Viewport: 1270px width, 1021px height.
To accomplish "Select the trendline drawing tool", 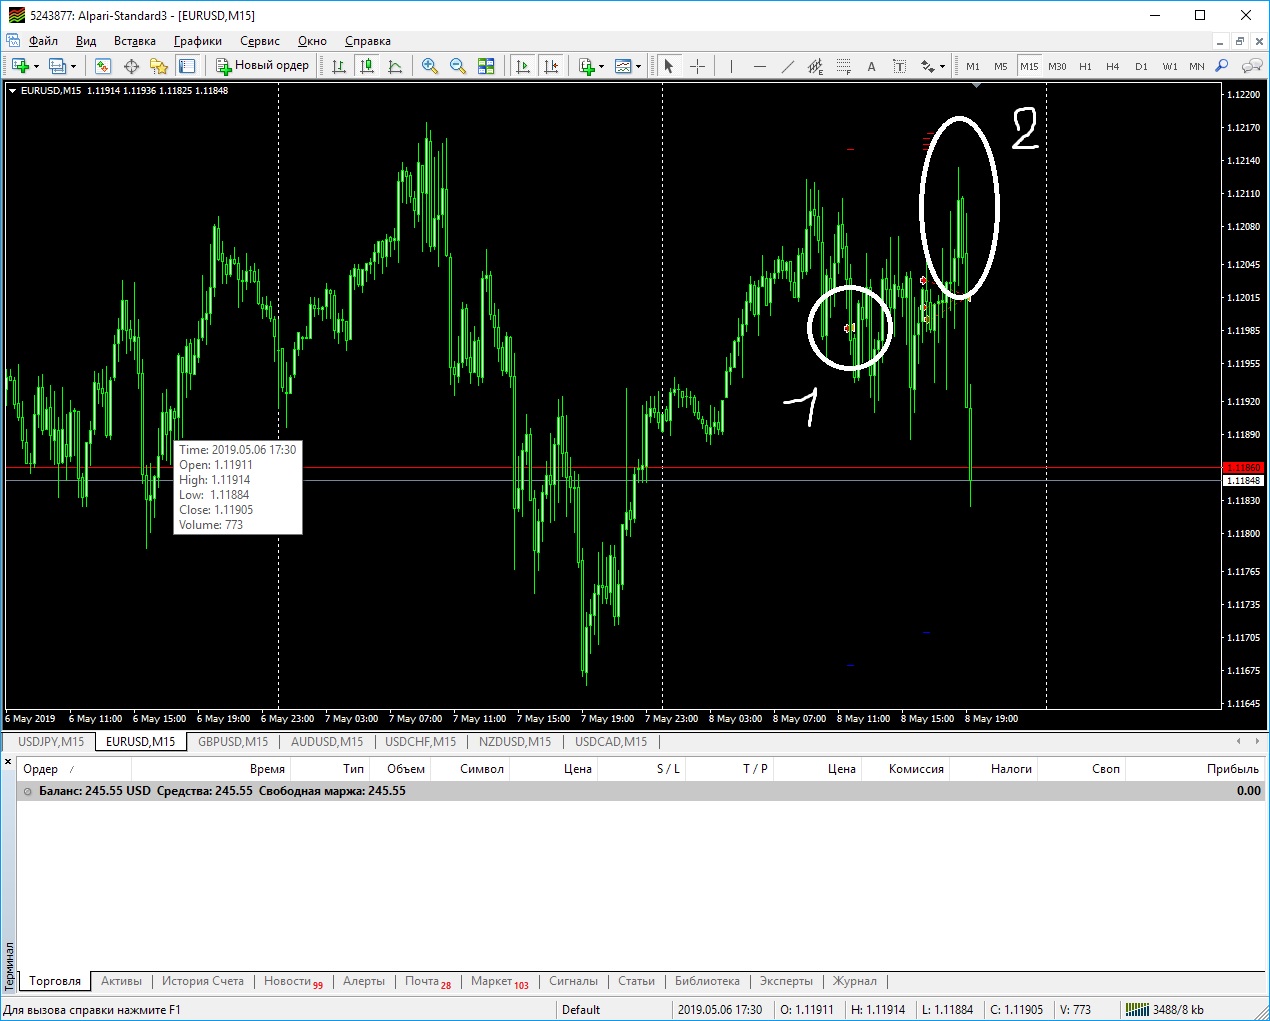I will 787,66.
